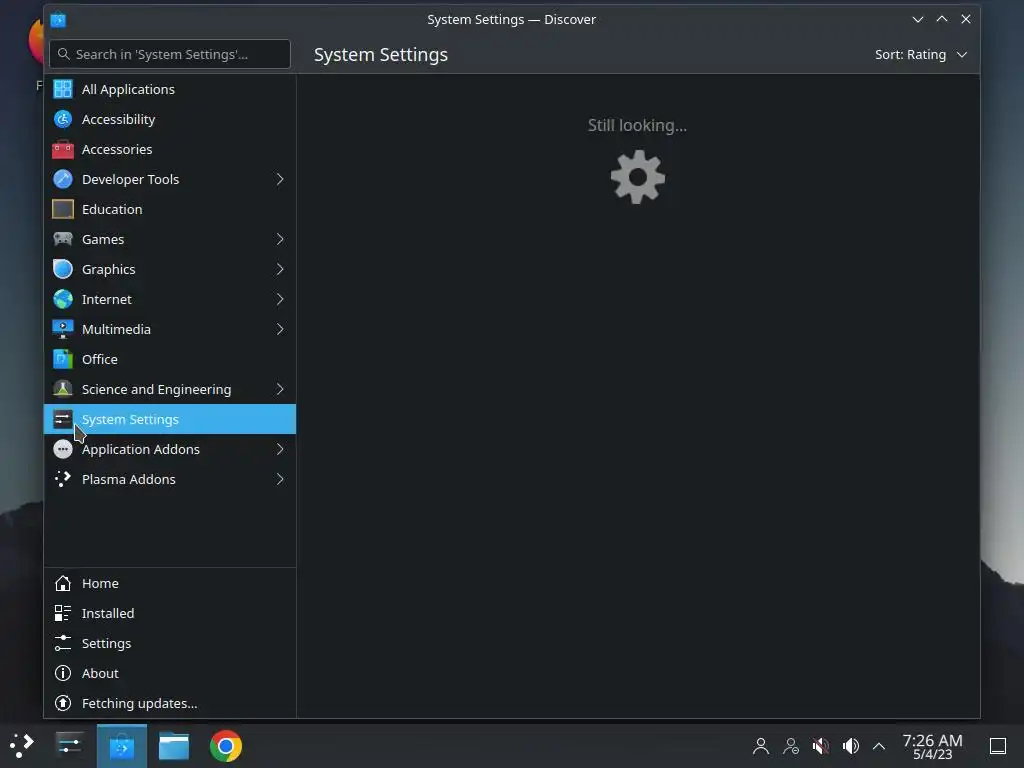Open the Settings page label
1024x768 pixels.
tap(106, 643)
